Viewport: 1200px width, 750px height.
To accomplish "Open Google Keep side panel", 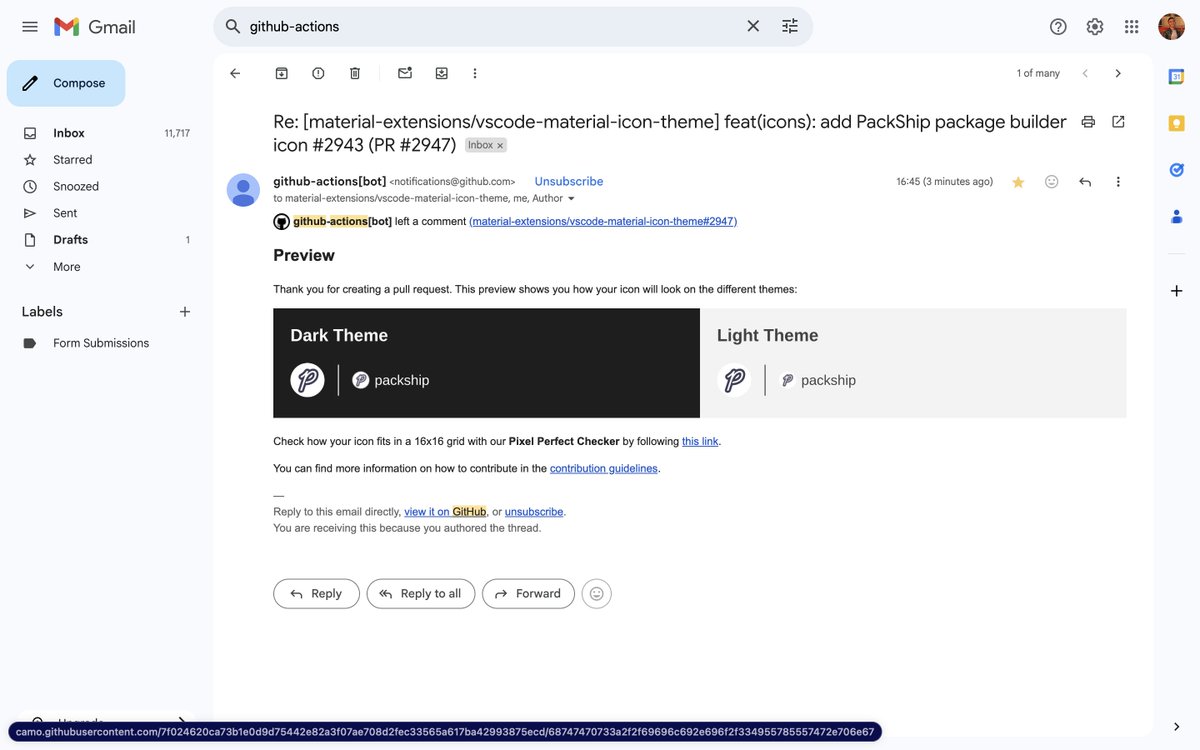I will [x=1176, y=123].
